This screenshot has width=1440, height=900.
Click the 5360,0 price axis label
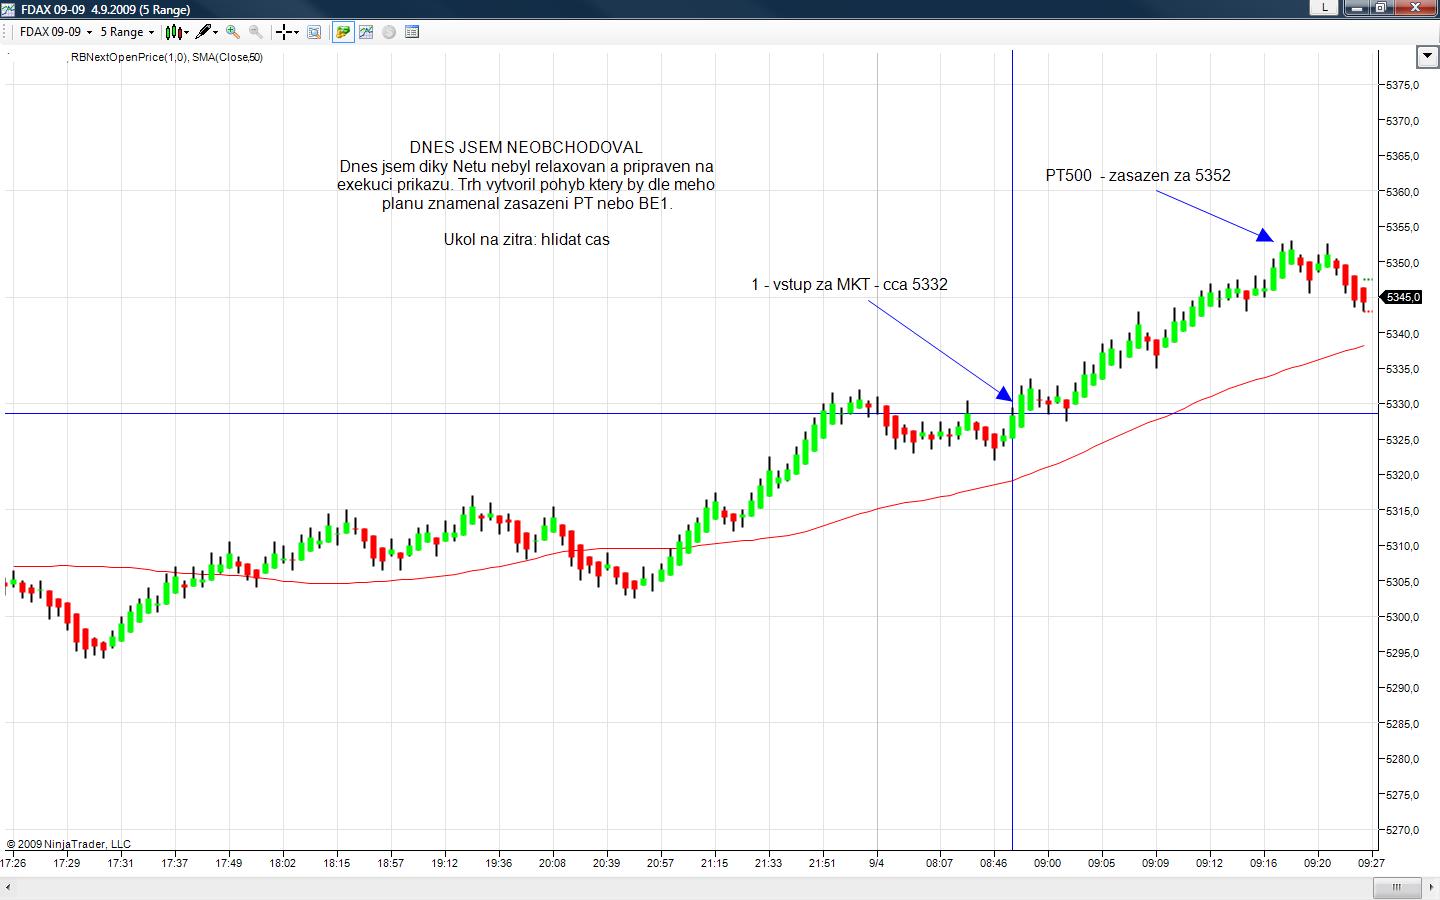click(x=1403, y=192)
